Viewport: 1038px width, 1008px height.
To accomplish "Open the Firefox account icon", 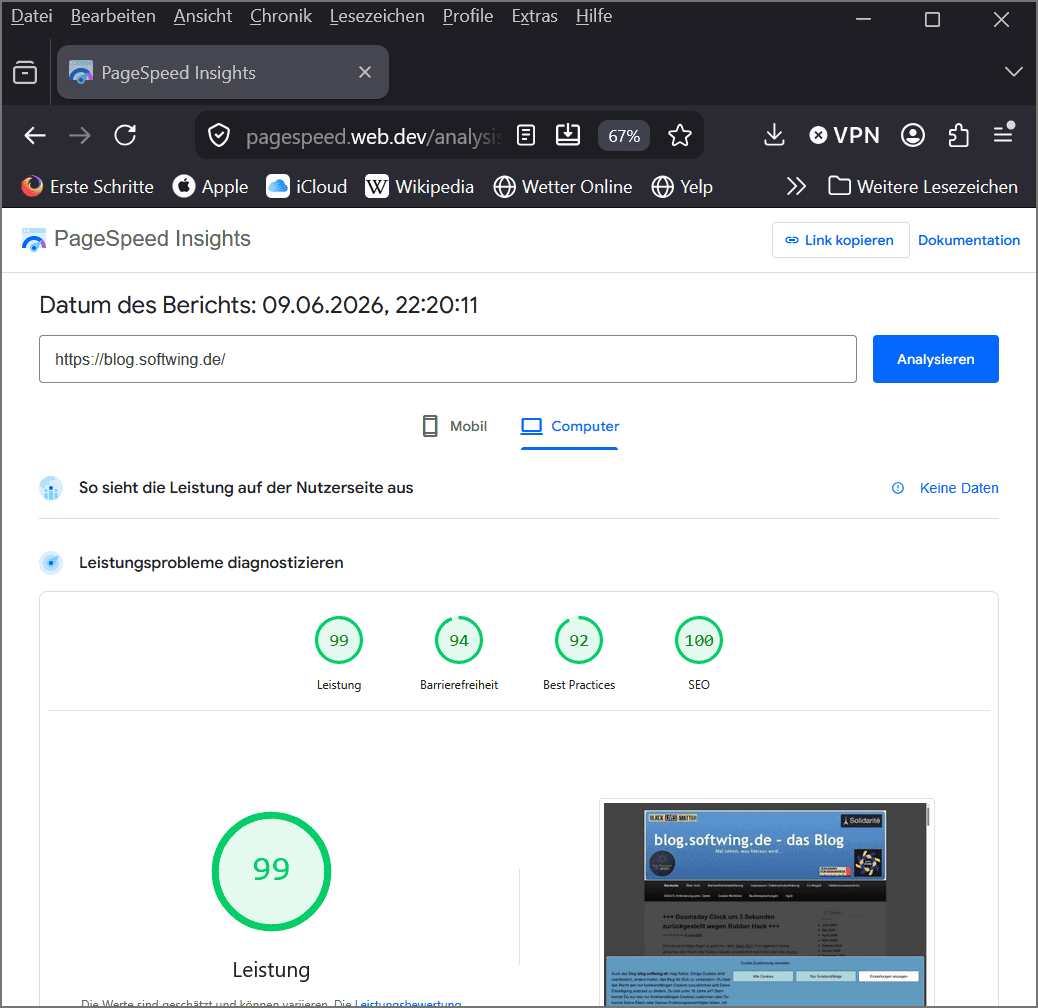I will coord(912,136).
